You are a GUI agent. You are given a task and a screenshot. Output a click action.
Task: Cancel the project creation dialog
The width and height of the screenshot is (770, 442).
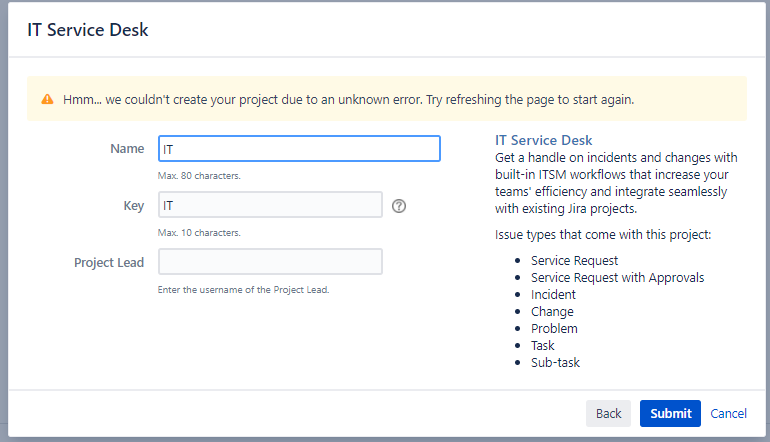[728, 414]
